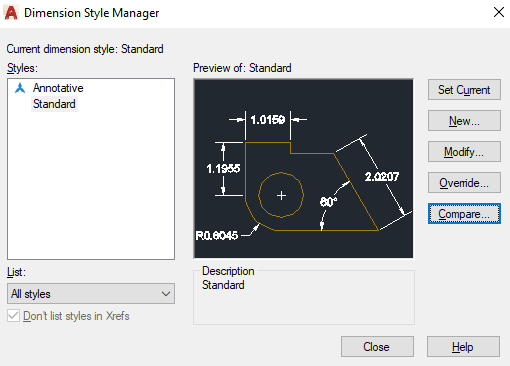Open the All styles list dropdown
This screenshot has width=510, height=366.
tap(91, 294)
